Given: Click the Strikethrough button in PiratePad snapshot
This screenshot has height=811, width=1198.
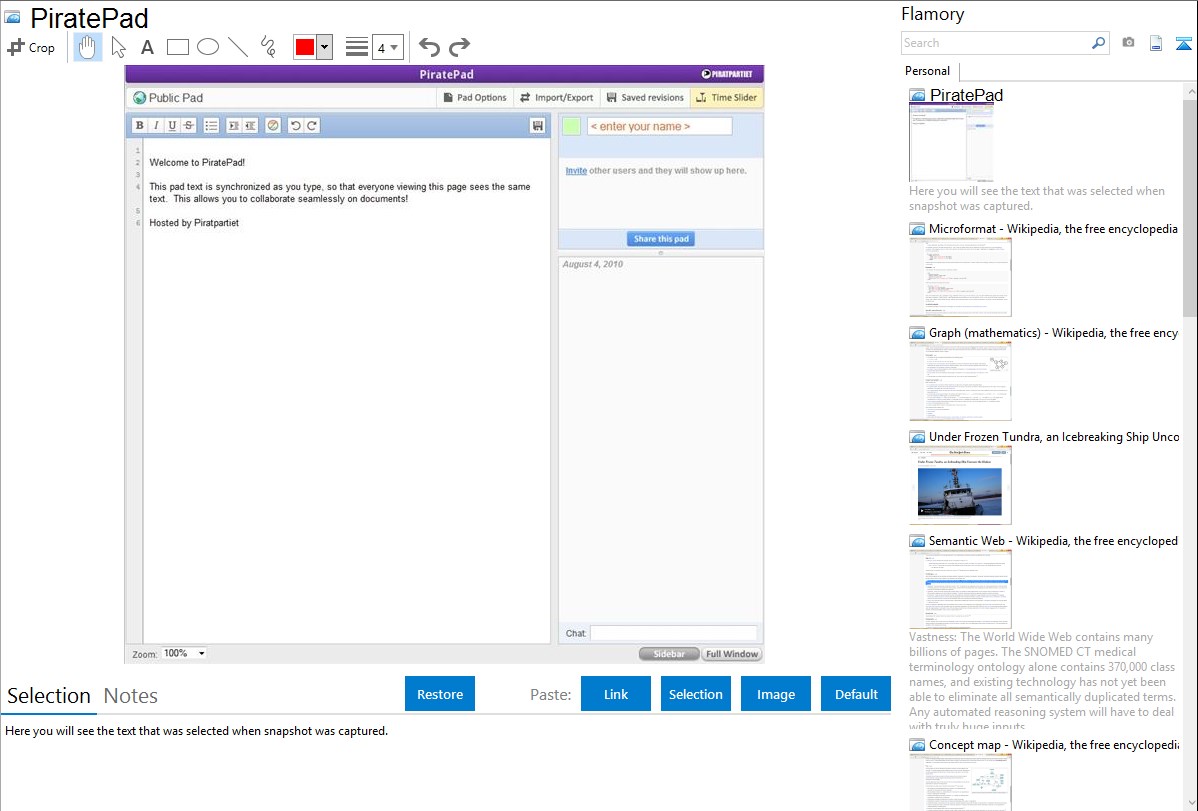Looking at the screenshot, I should click(x=189, y=125).
